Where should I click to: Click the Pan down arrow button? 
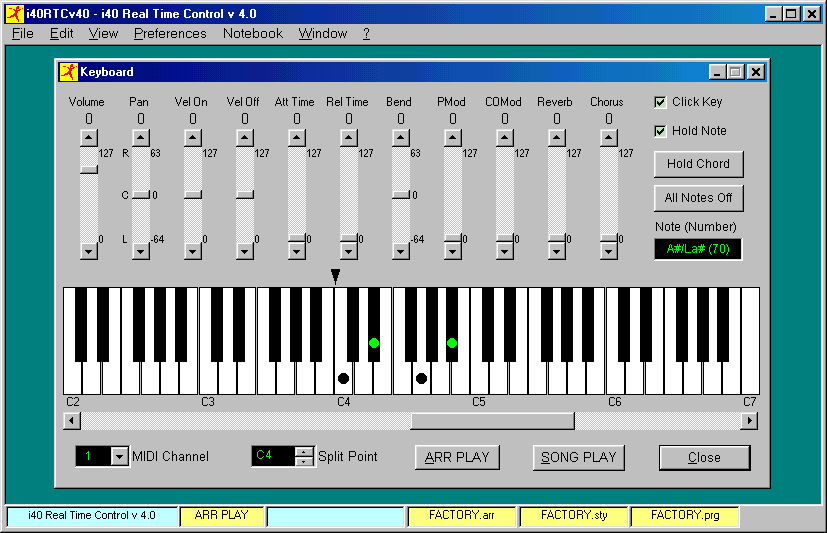pyautogui.click(x=141, y=252)
